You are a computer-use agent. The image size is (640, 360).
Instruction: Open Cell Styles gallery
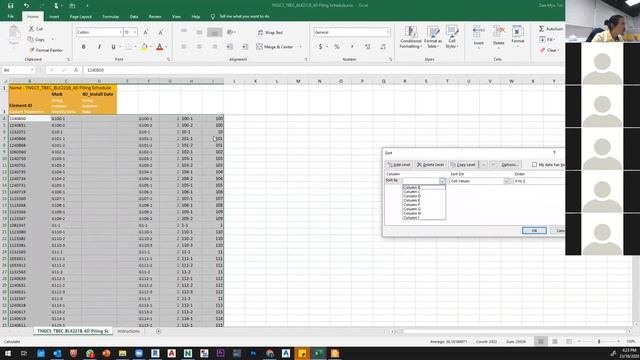point(451,38)
